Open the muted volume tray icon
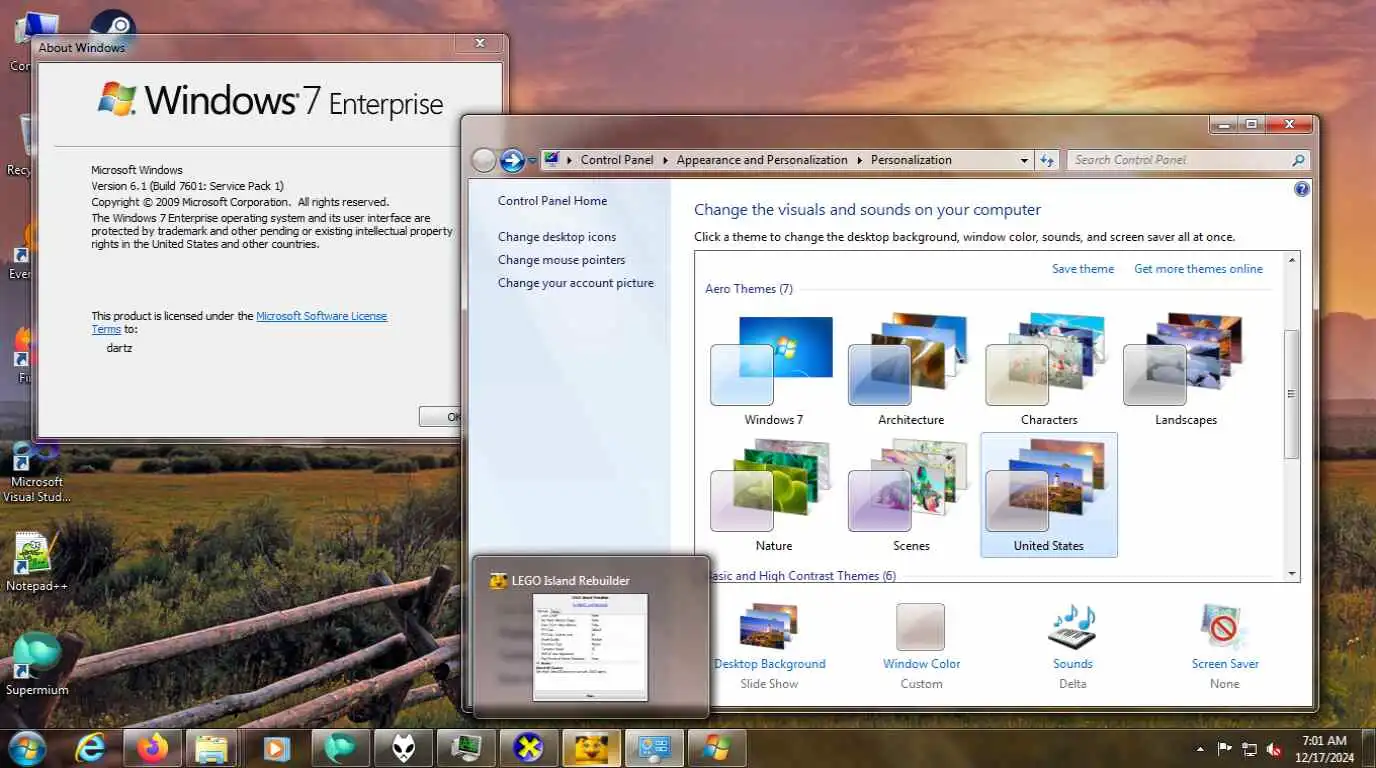 point(1275,749)
